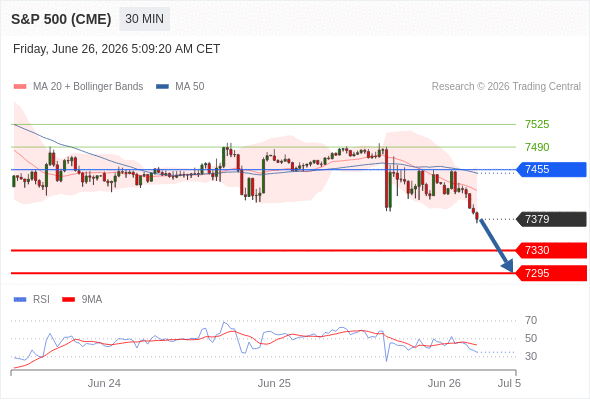Select the 7330 support price tag
This screenshot has height=400, width=590.
pyautogui.click(x=551, y=250)
